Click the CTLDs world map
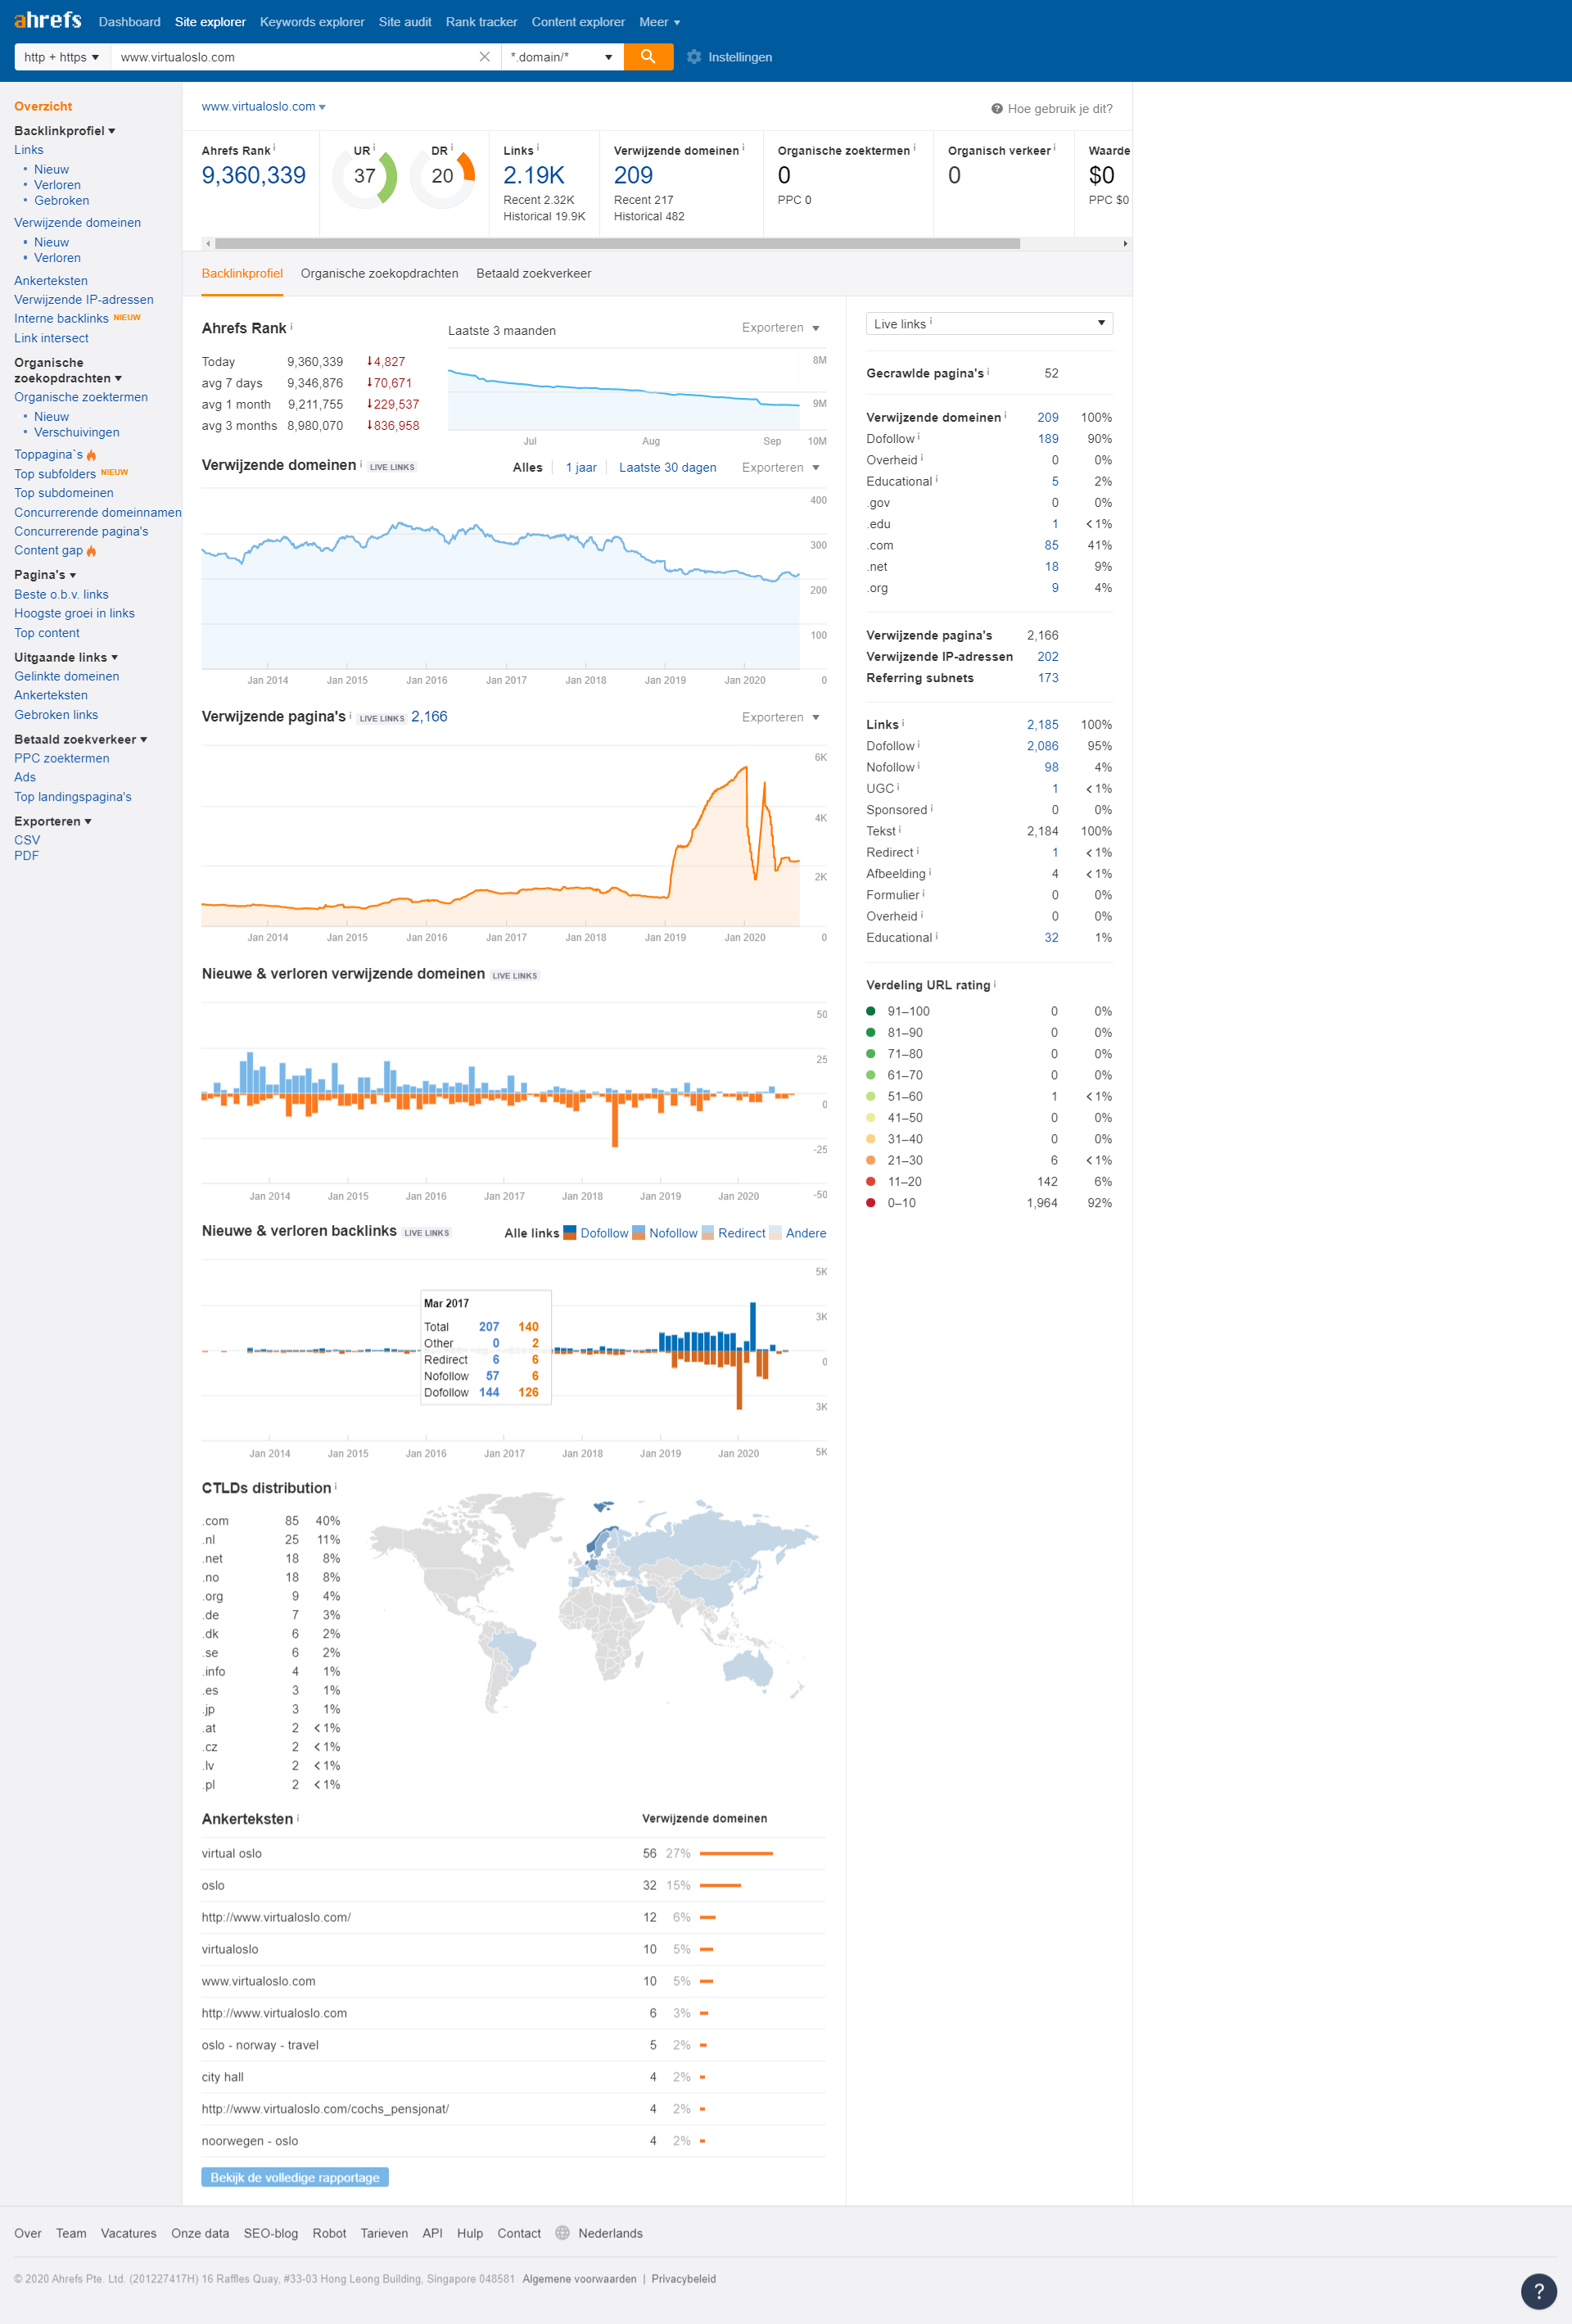The height and width of the screenshot is (2324, 1572). click(594, 1602)
